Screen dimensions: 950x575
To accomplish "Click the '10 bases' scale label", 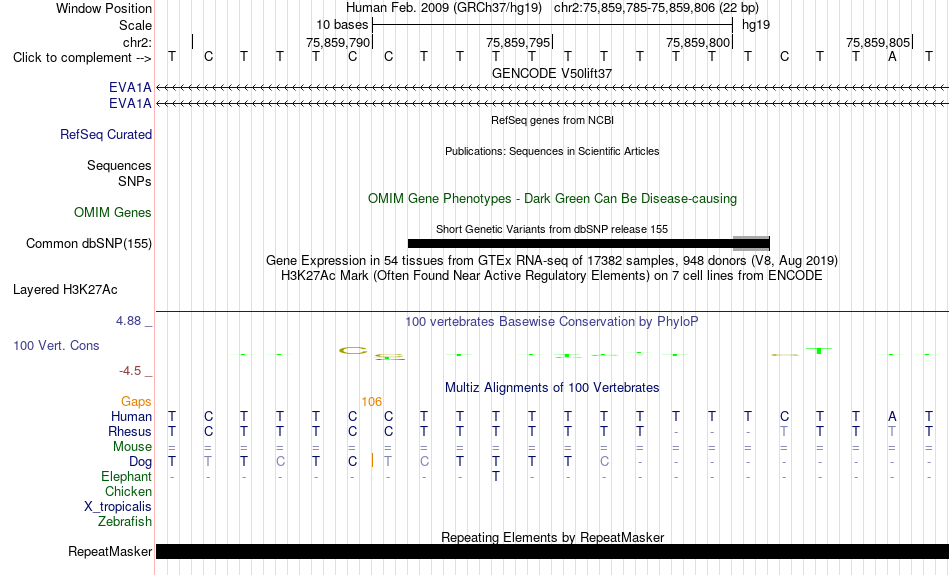I will [342, 25].
